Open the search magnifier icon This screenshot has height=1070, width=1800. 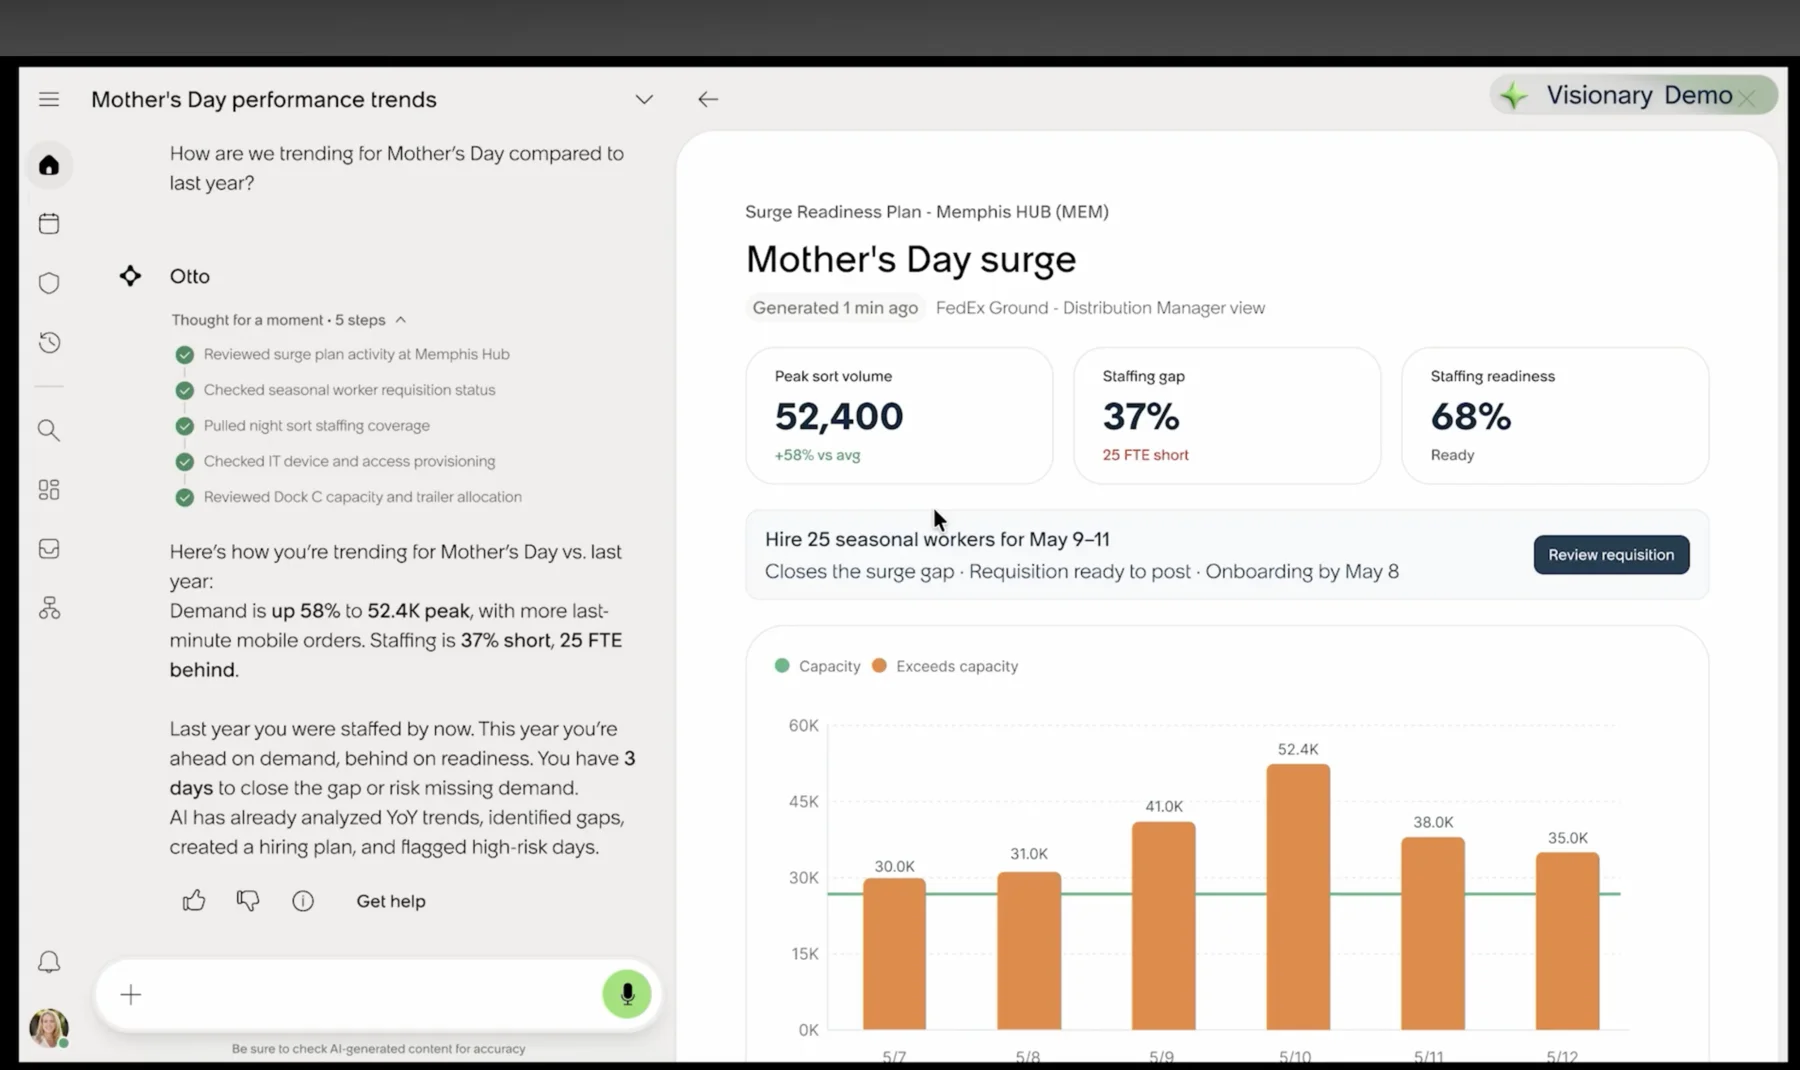[49, 430]
